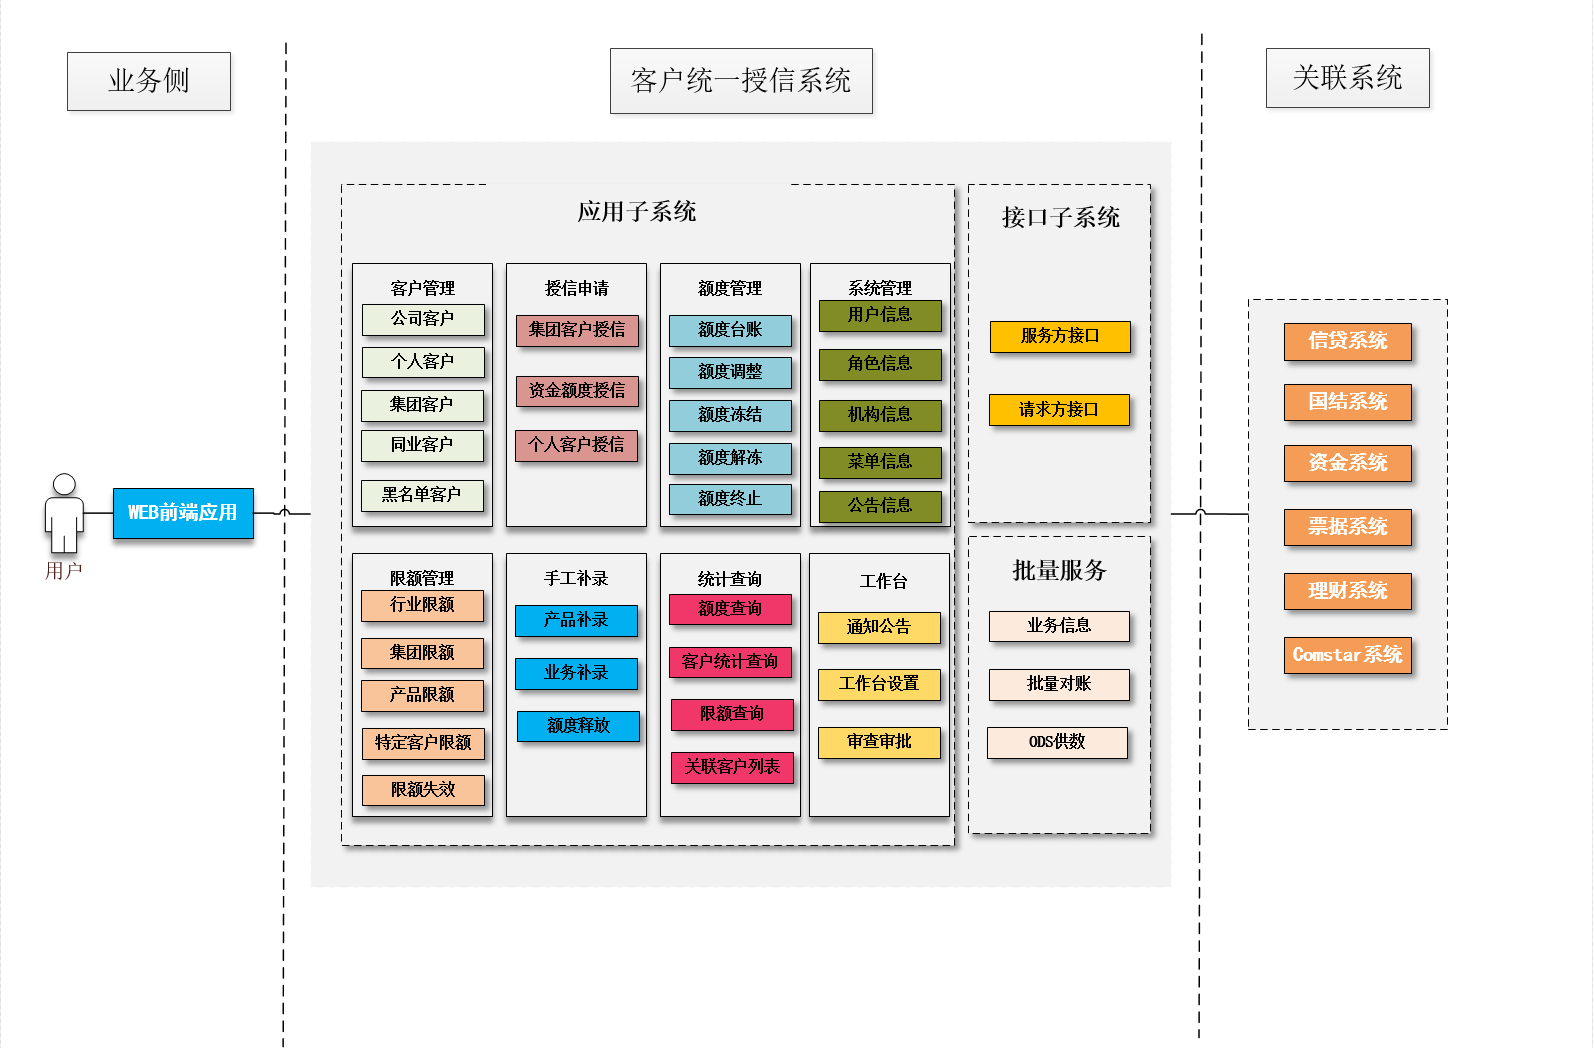The image size is (1594, 1048).
Task: Click the 客户管理 group heading
Action: [423, 288]
